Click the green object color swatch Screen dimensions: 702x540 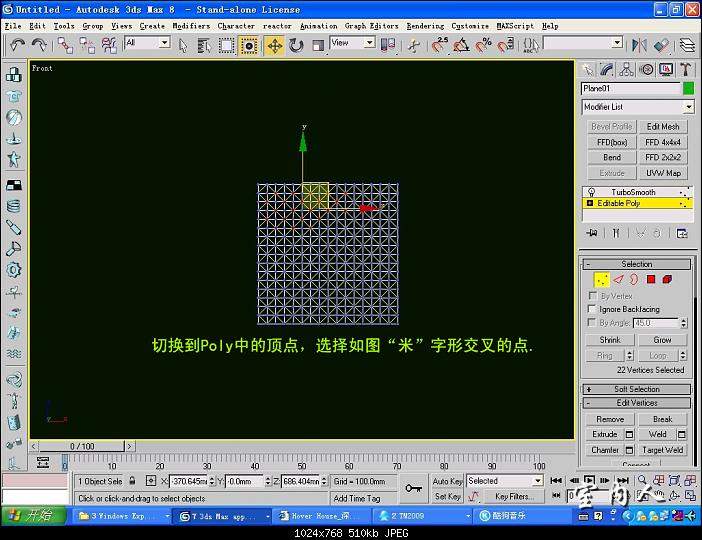pos(689,88)
